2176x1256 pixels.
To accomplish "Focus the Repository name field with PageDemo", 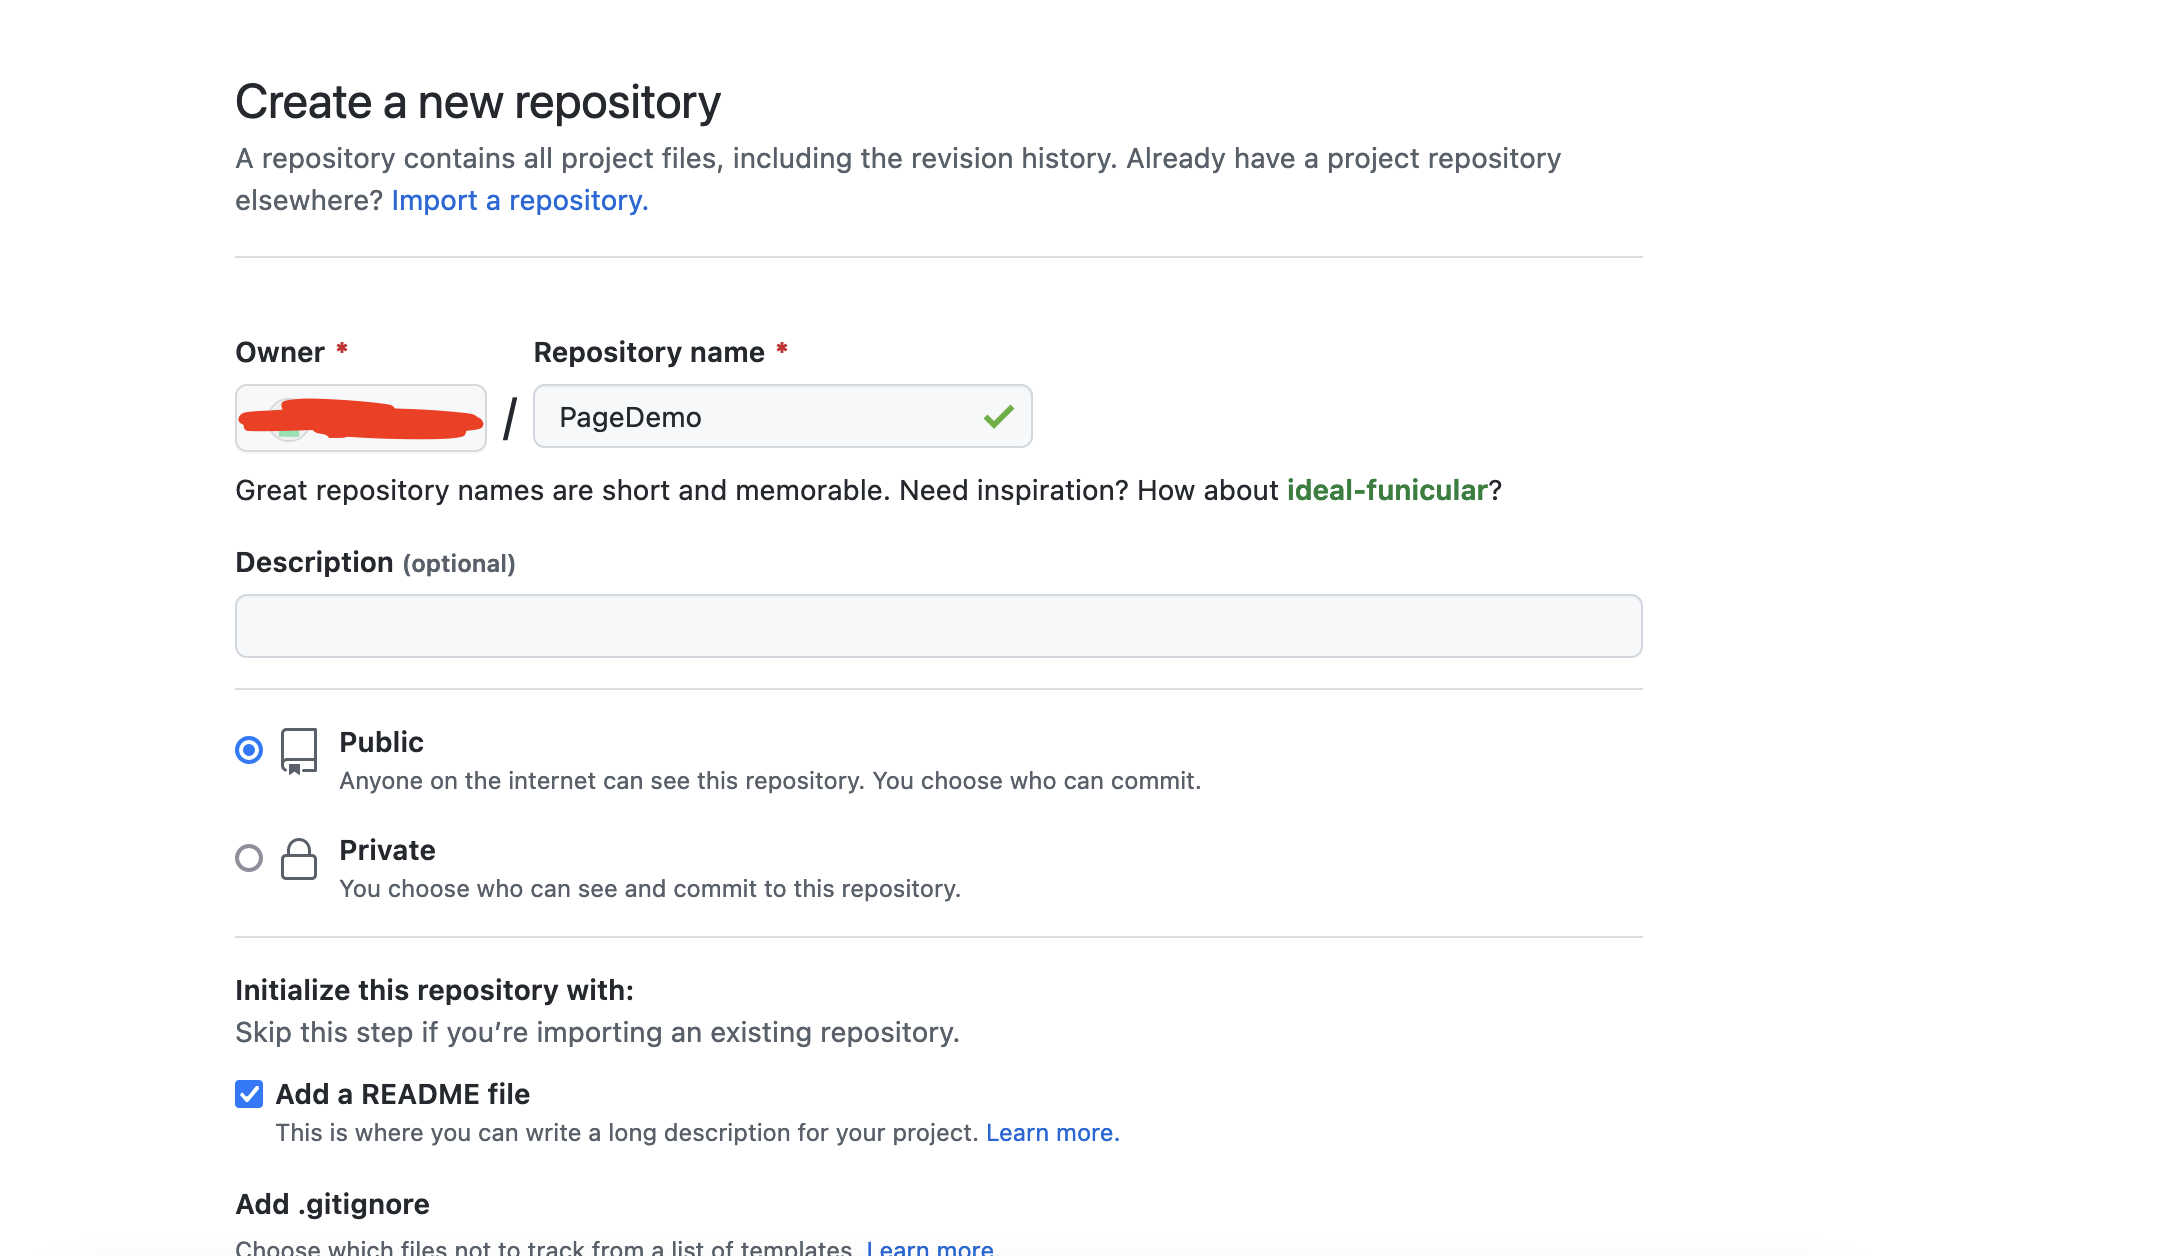I will (x=760, y=417).
